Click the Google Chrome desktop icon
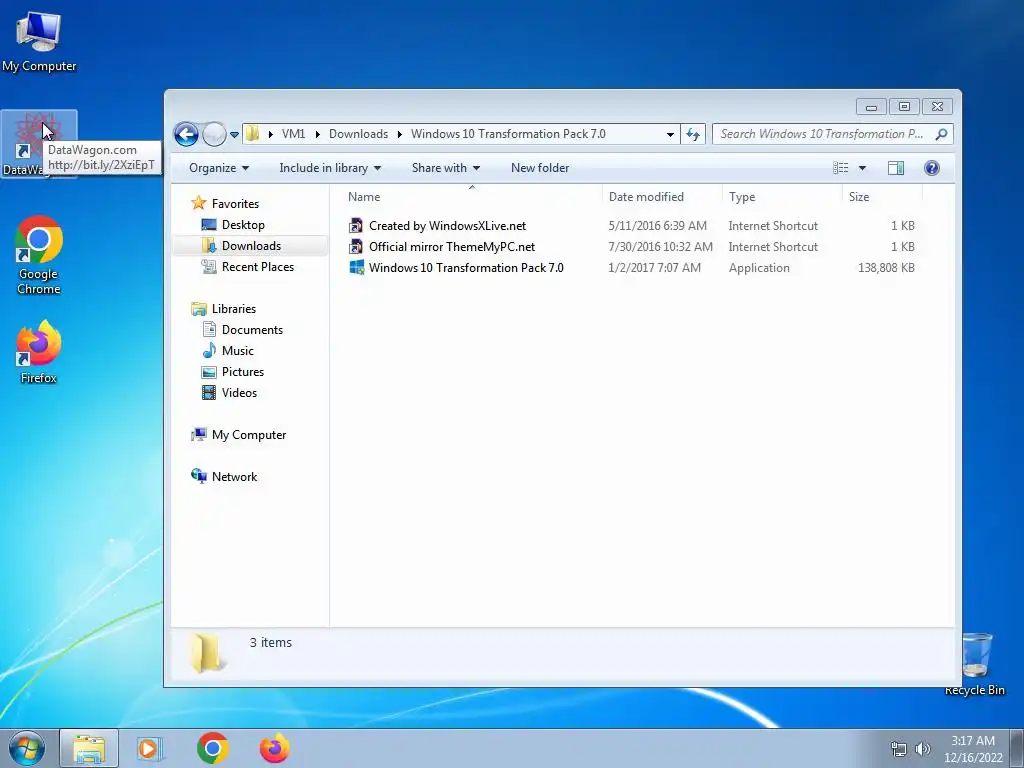Viewport: 1024px width, 768px height. [39, 255]
